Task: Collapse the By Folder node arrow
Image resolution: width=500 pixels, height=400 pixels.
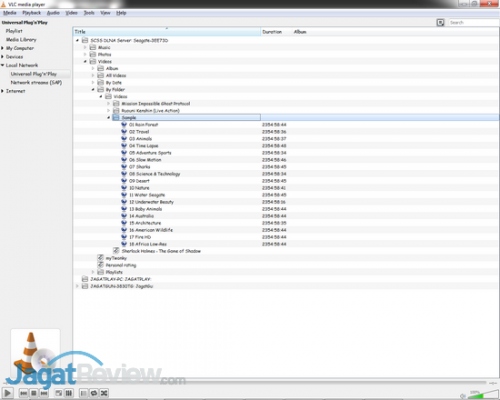Action: pyautogui.click(x=93, y=90)
